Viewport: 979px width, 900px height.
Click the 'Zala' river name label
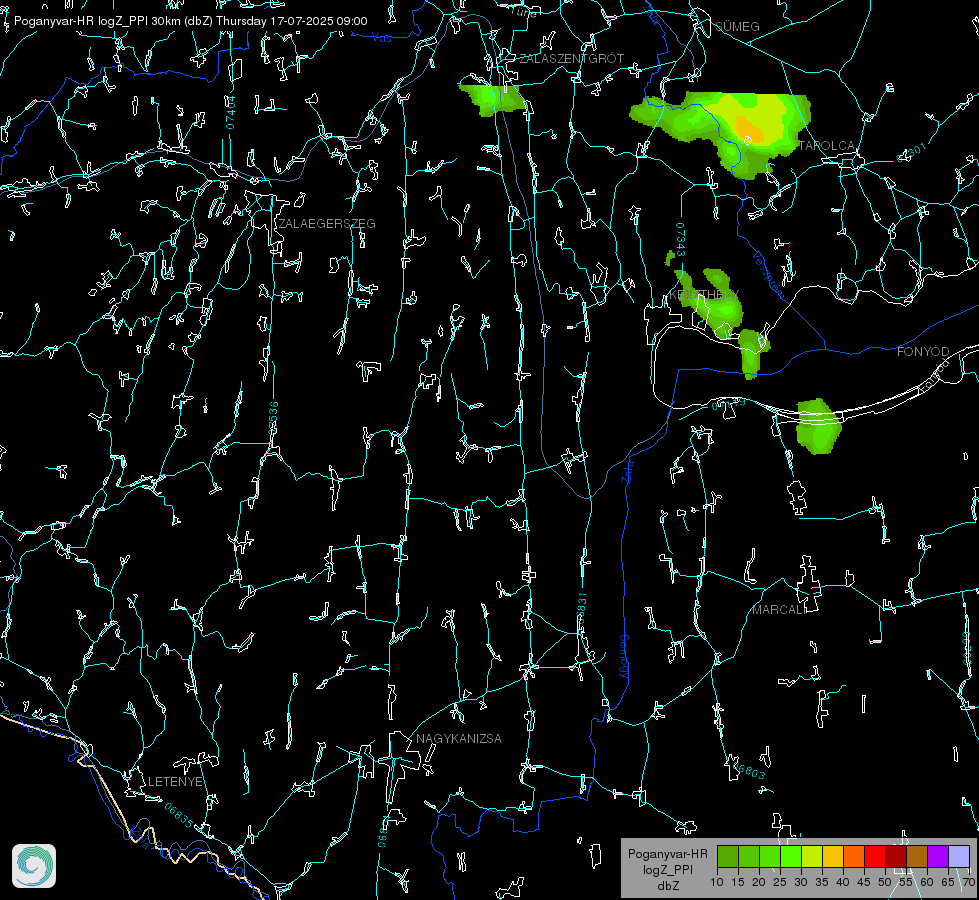pyautogui.click(x=627, y=471)
